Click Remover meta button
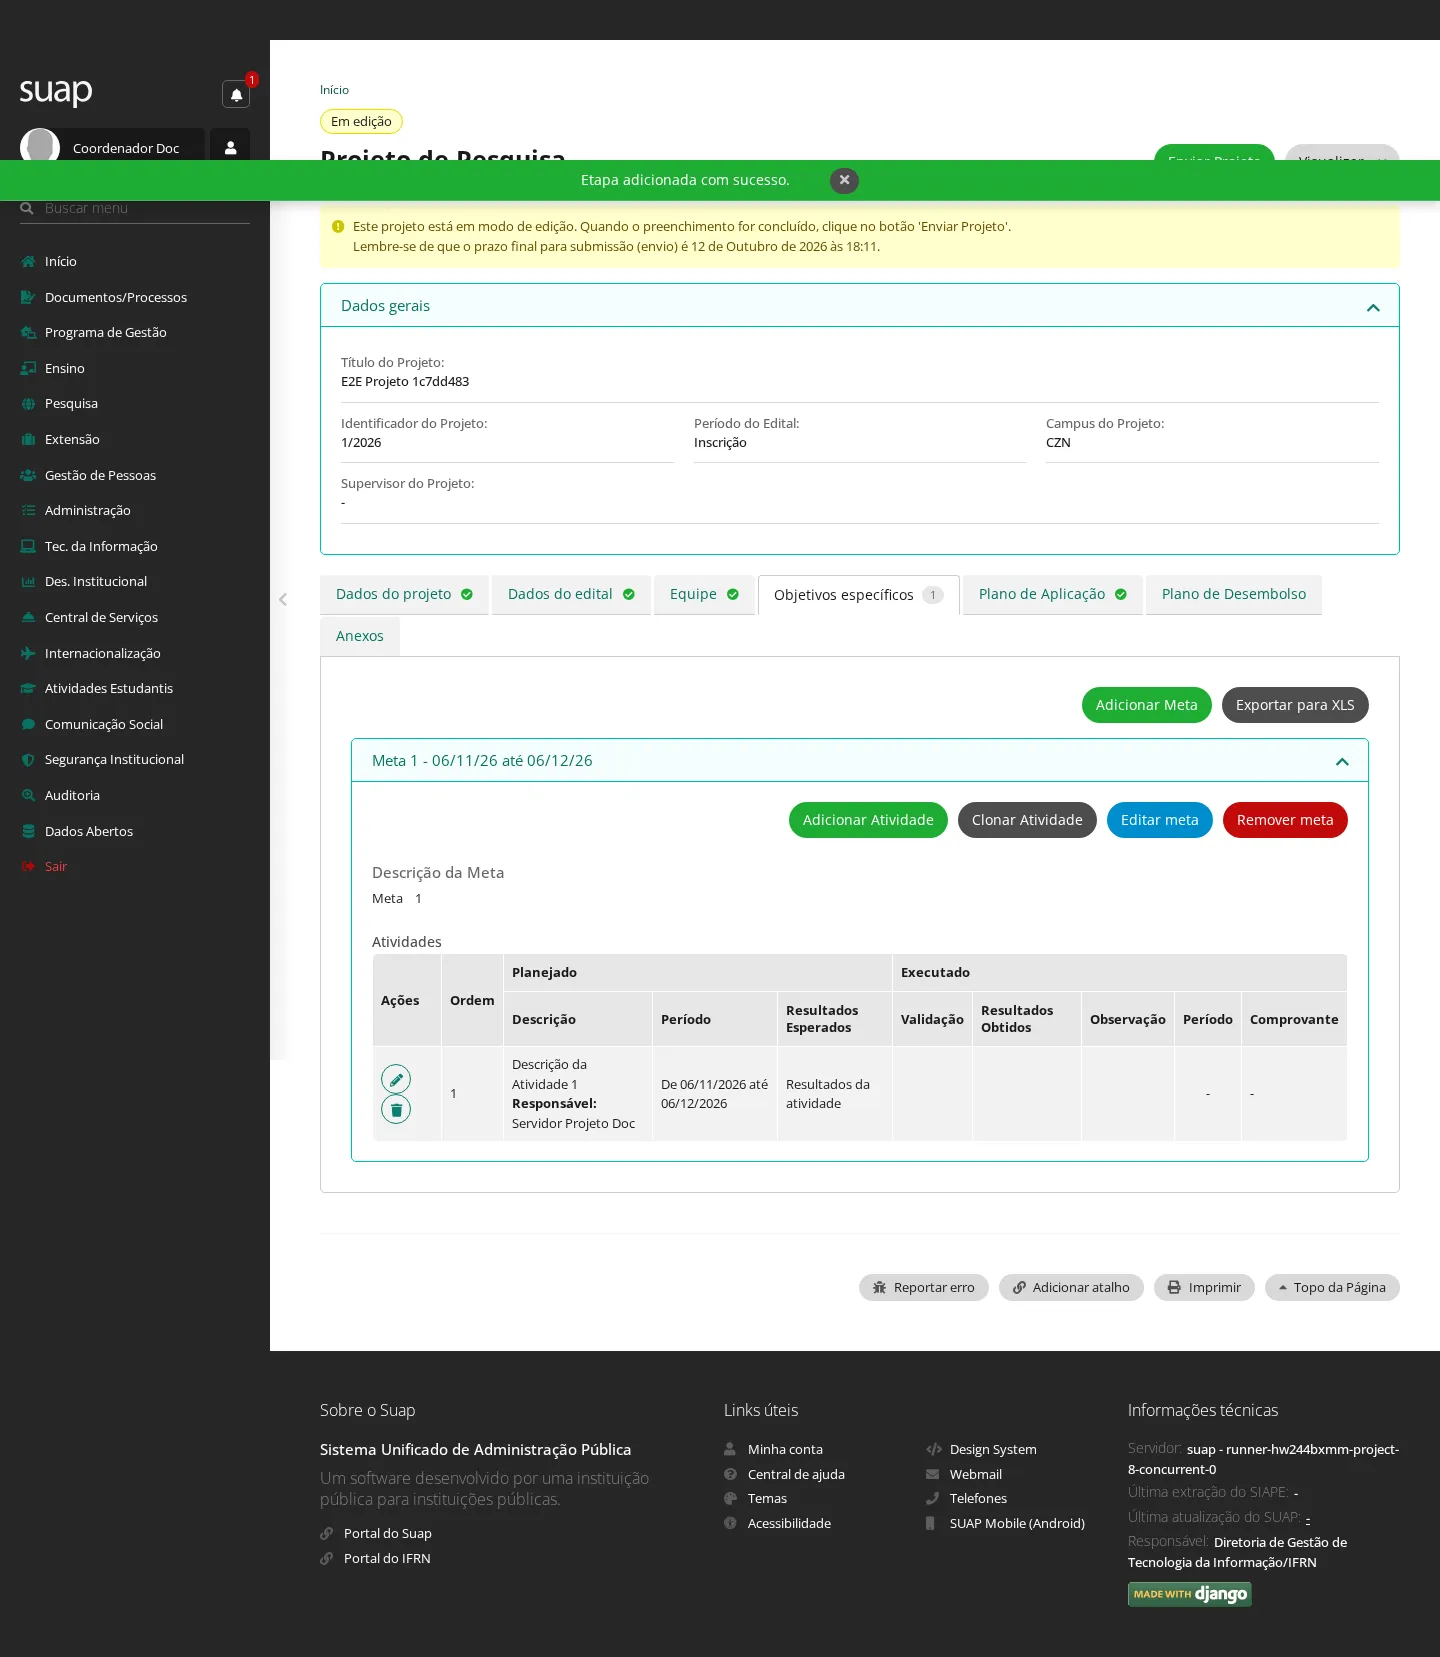 click(1285, 820)
